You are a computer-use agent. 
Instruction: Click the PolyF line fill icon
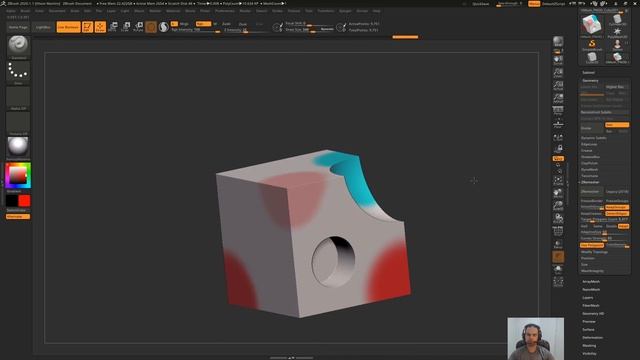(558, 231)
